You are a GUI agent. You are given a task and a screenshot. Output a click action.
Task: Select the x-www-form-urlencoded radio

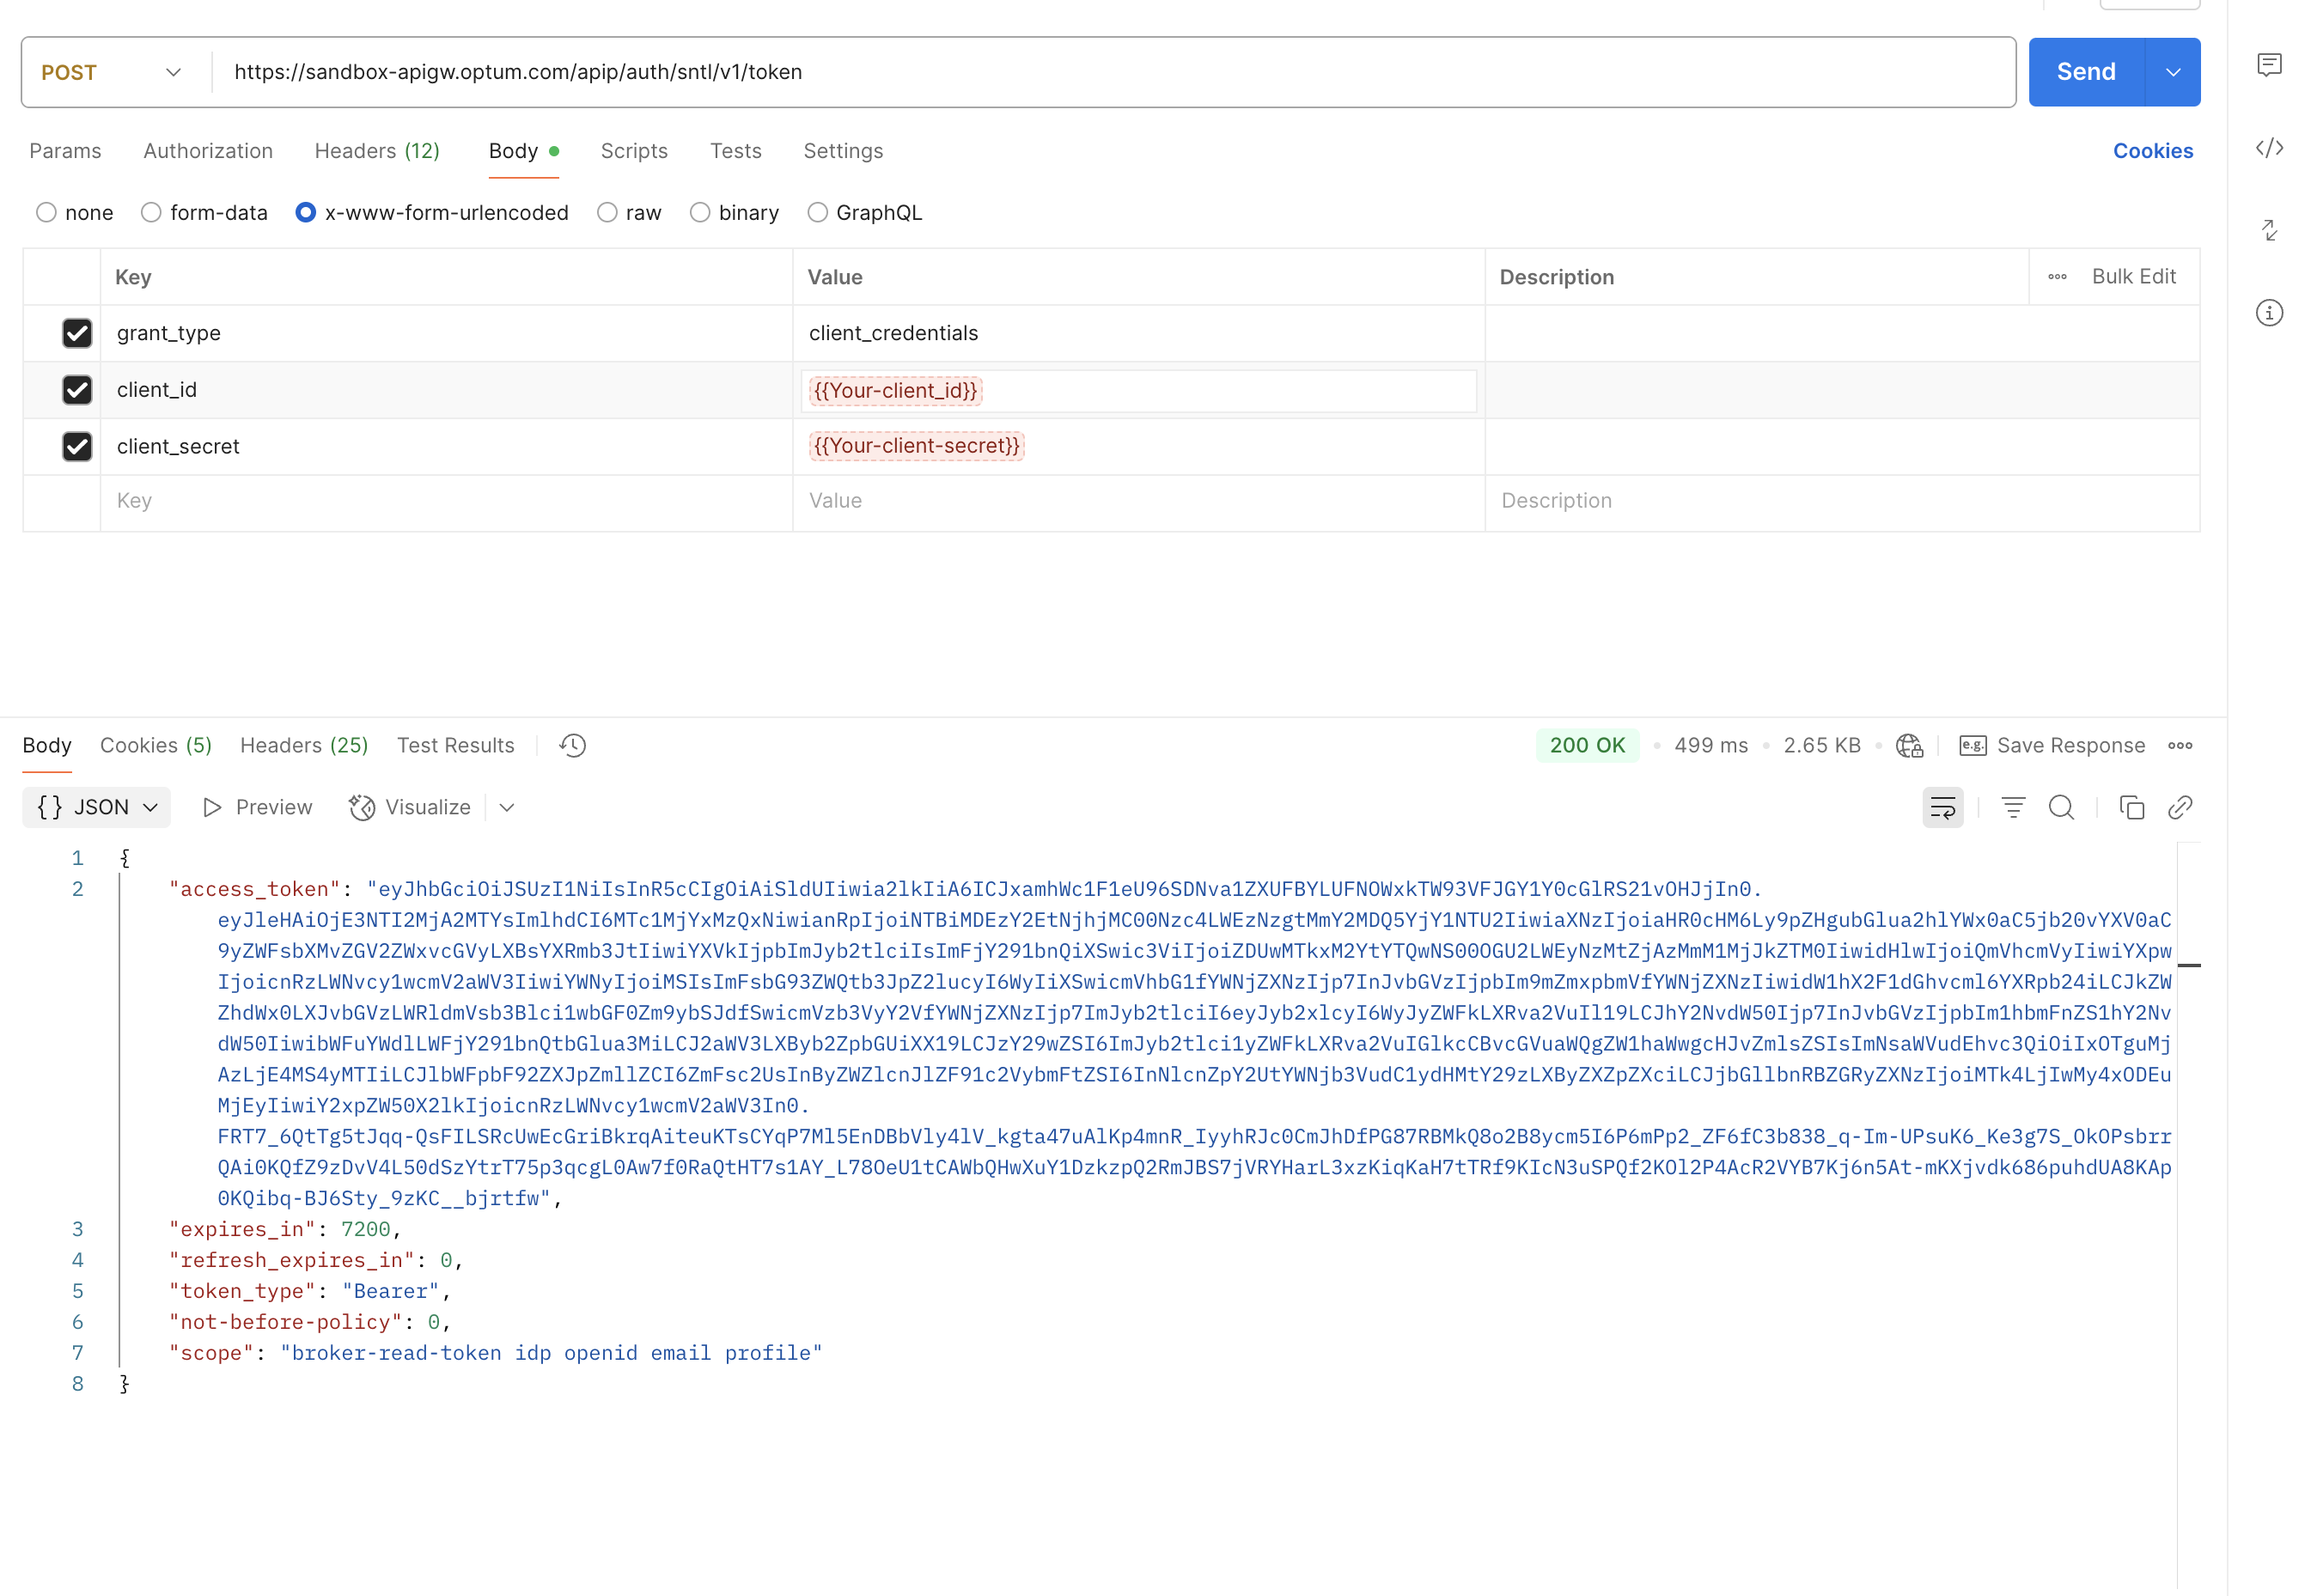306,212
